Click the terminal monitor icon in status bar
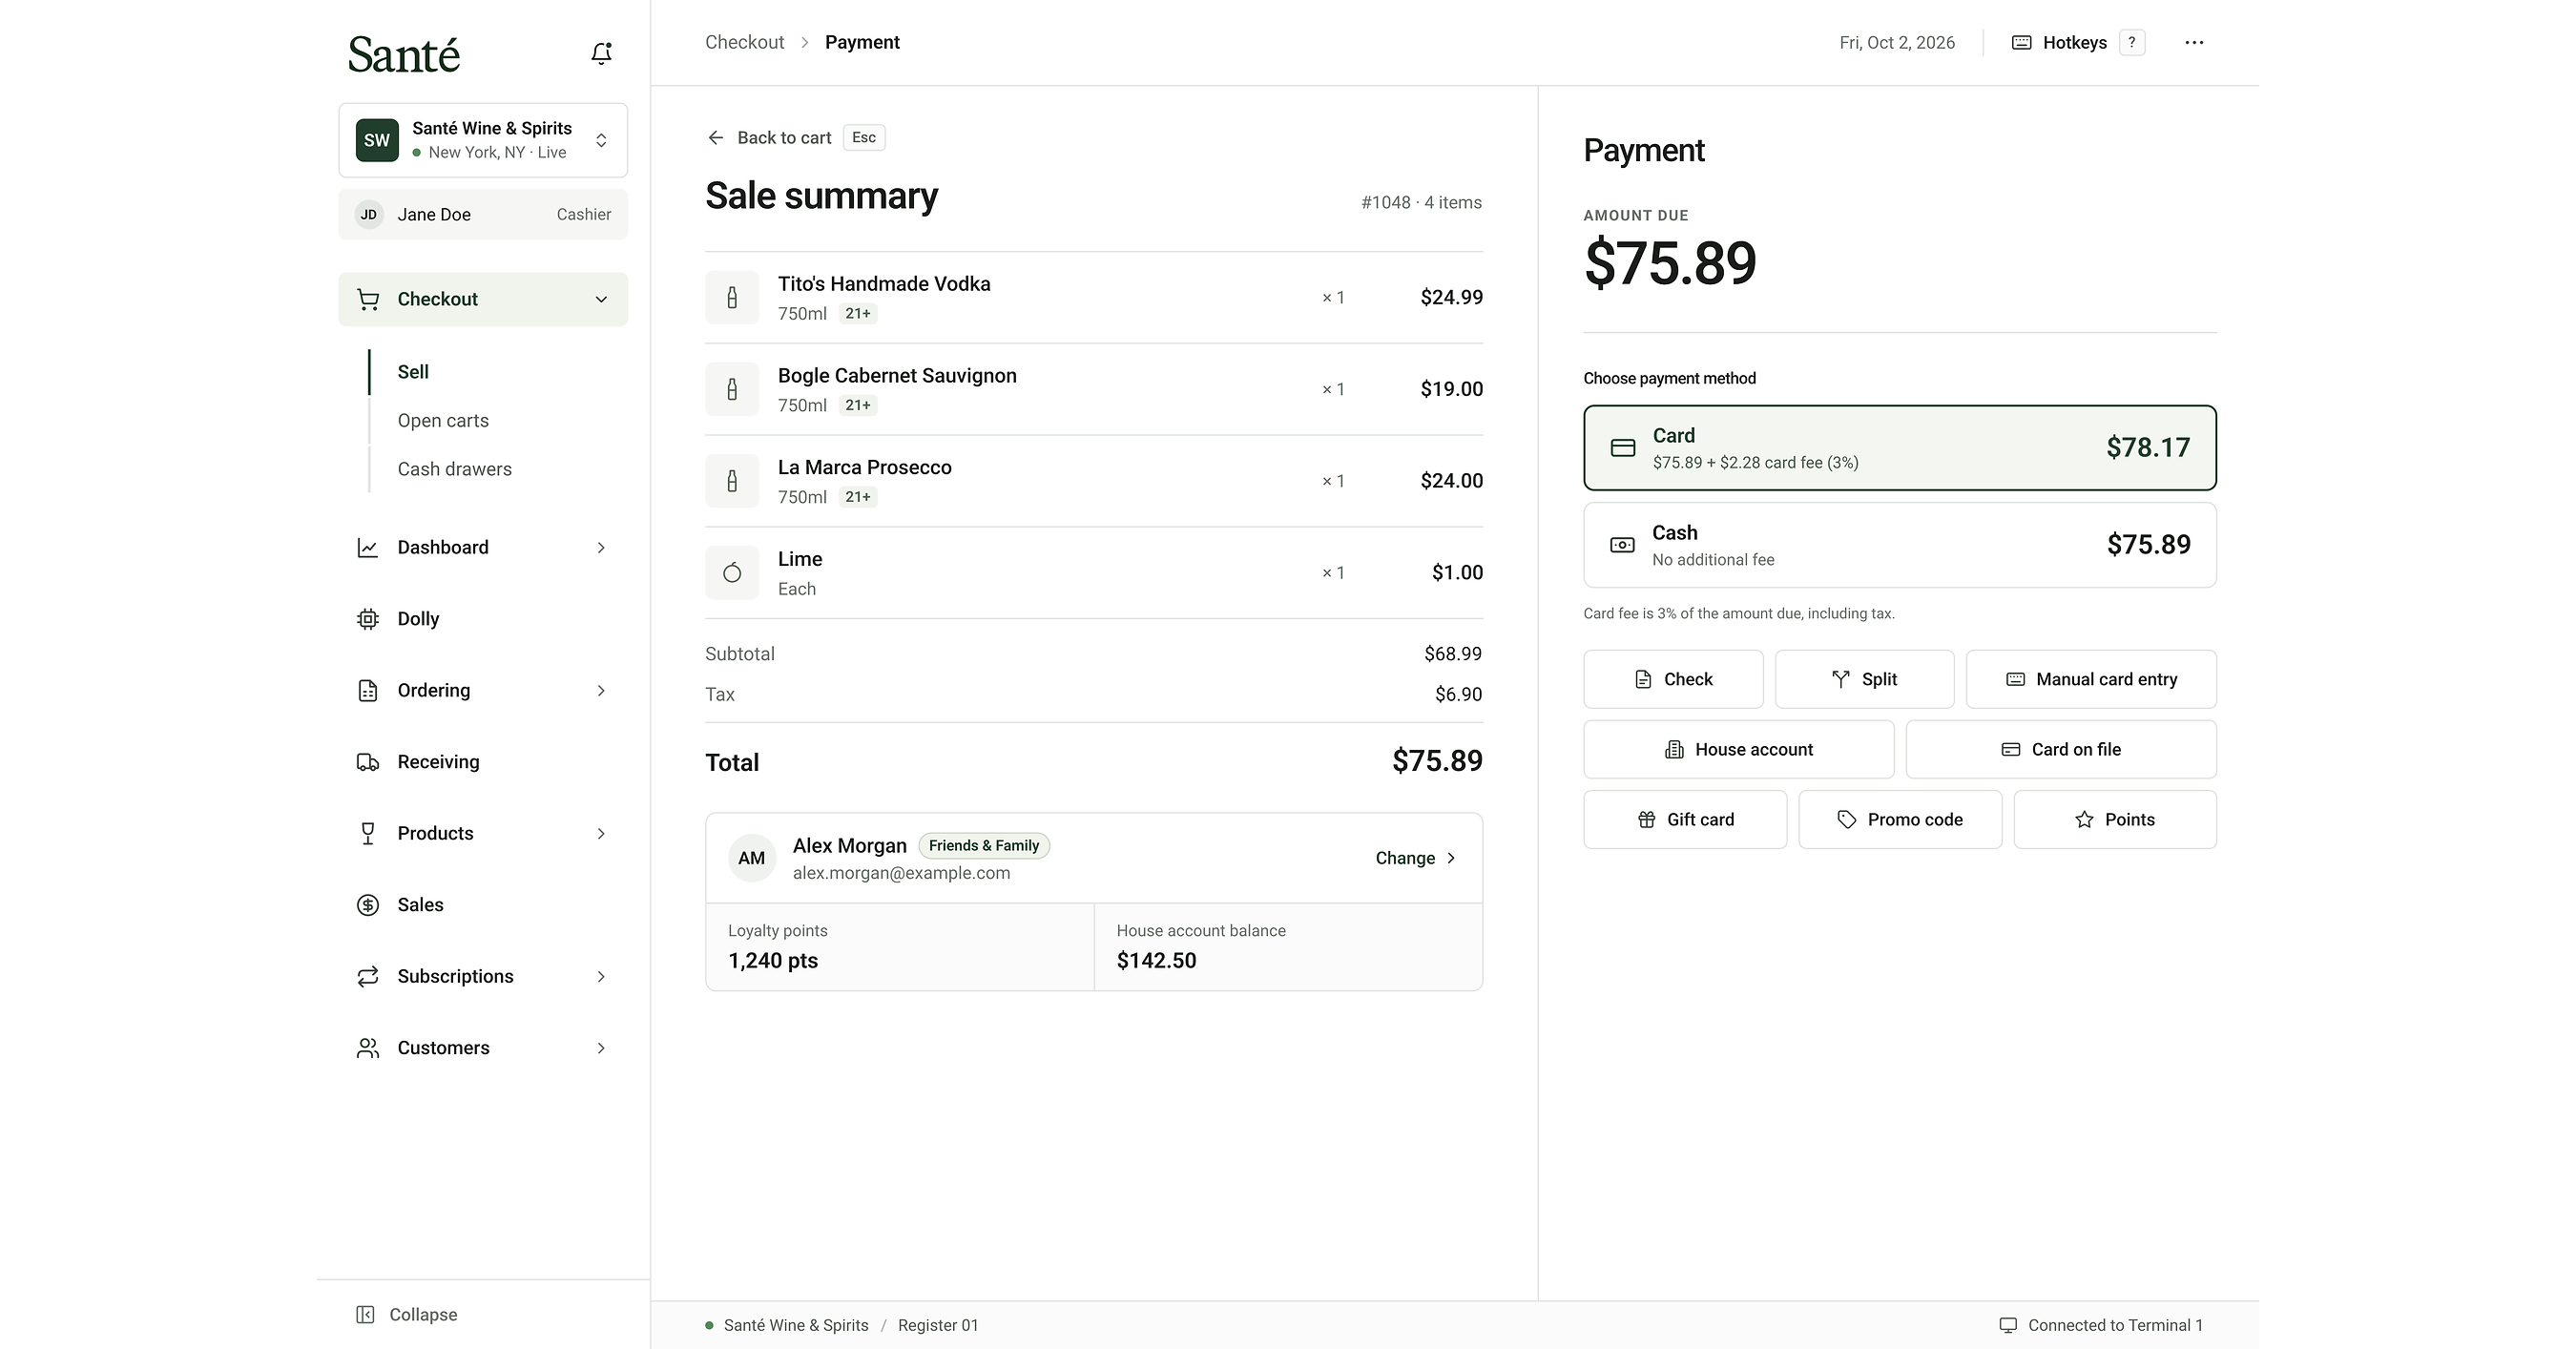The height and width of the screenshot is (1349, 2576). [x=2008, y=1325]
